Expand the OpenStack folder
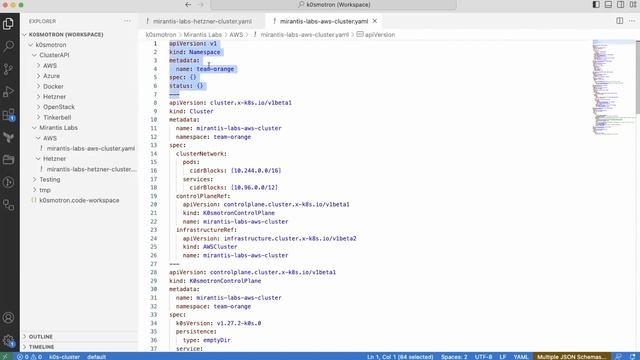The image size is (640, 360). tap(59, 107)
